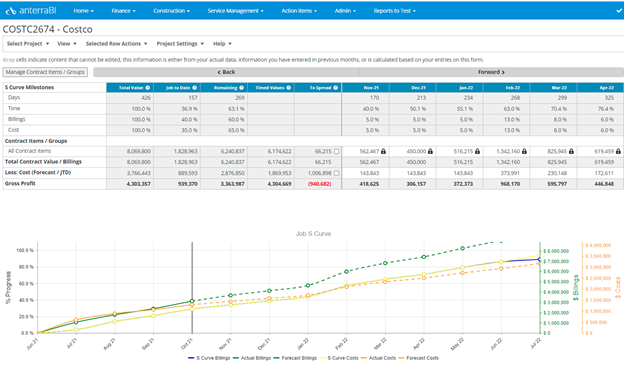Image resolution: width=624 pixels, height=365 pixels.
Task: Click the Total Value help icon
Action: pyautogui.click(x=148, y=88)
